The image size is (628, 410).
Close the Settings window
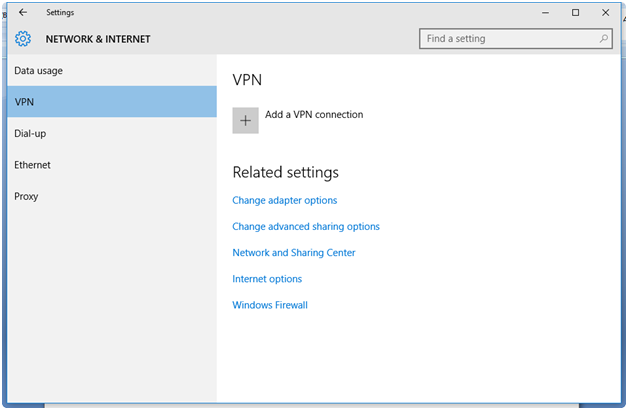click(x=604, y=13)
